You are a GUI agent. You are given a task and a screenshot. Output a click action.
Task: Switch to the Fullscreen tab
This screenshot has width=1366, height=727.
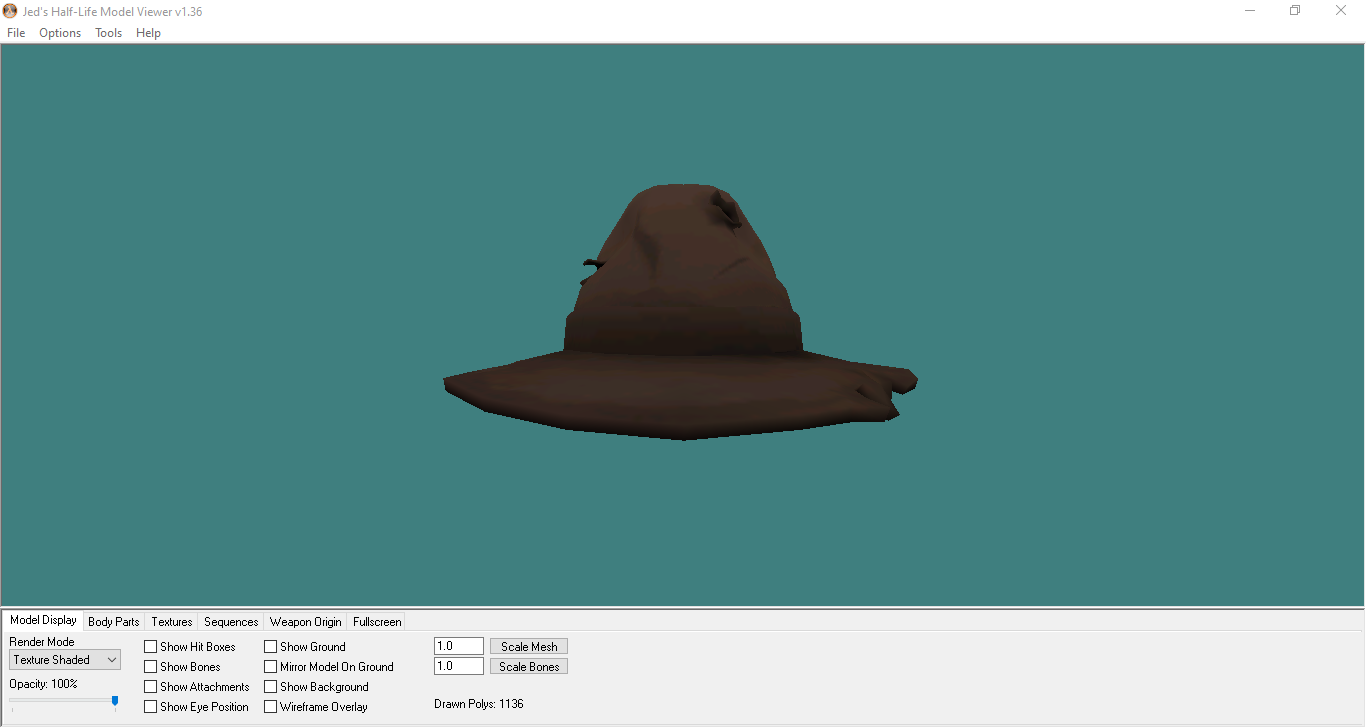(377, 622)
